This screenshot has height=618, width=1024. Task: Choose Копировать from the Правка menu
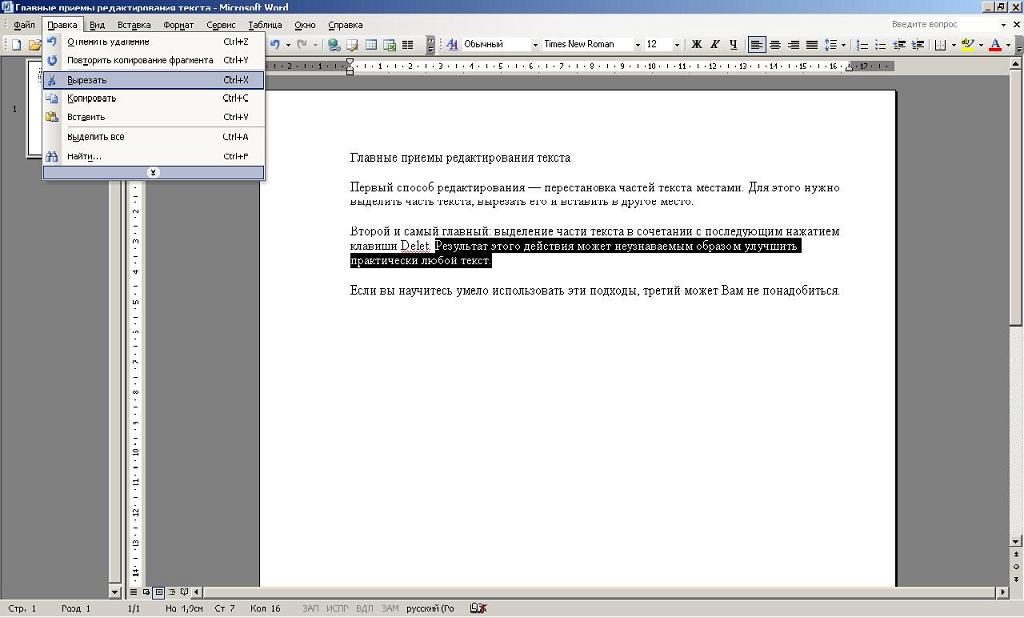point(153,98)
